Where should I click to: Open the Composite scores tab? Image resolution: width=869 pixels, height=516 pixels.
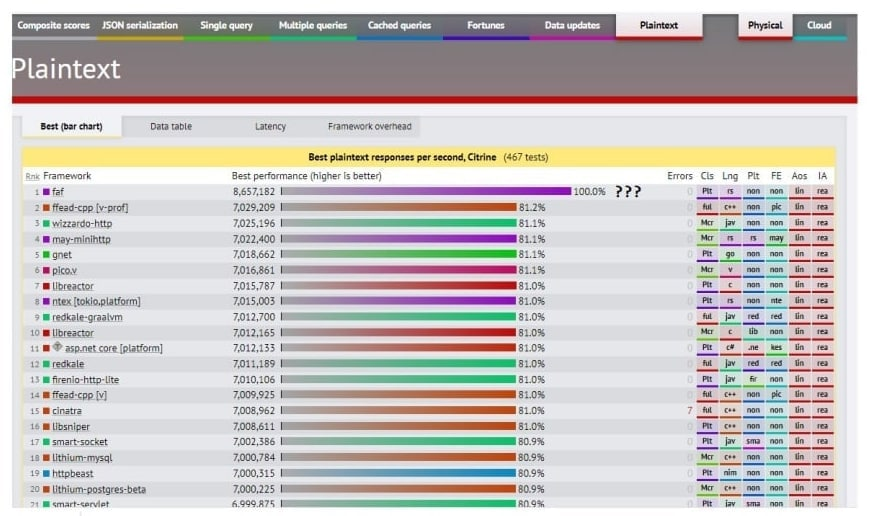[53, 25]
